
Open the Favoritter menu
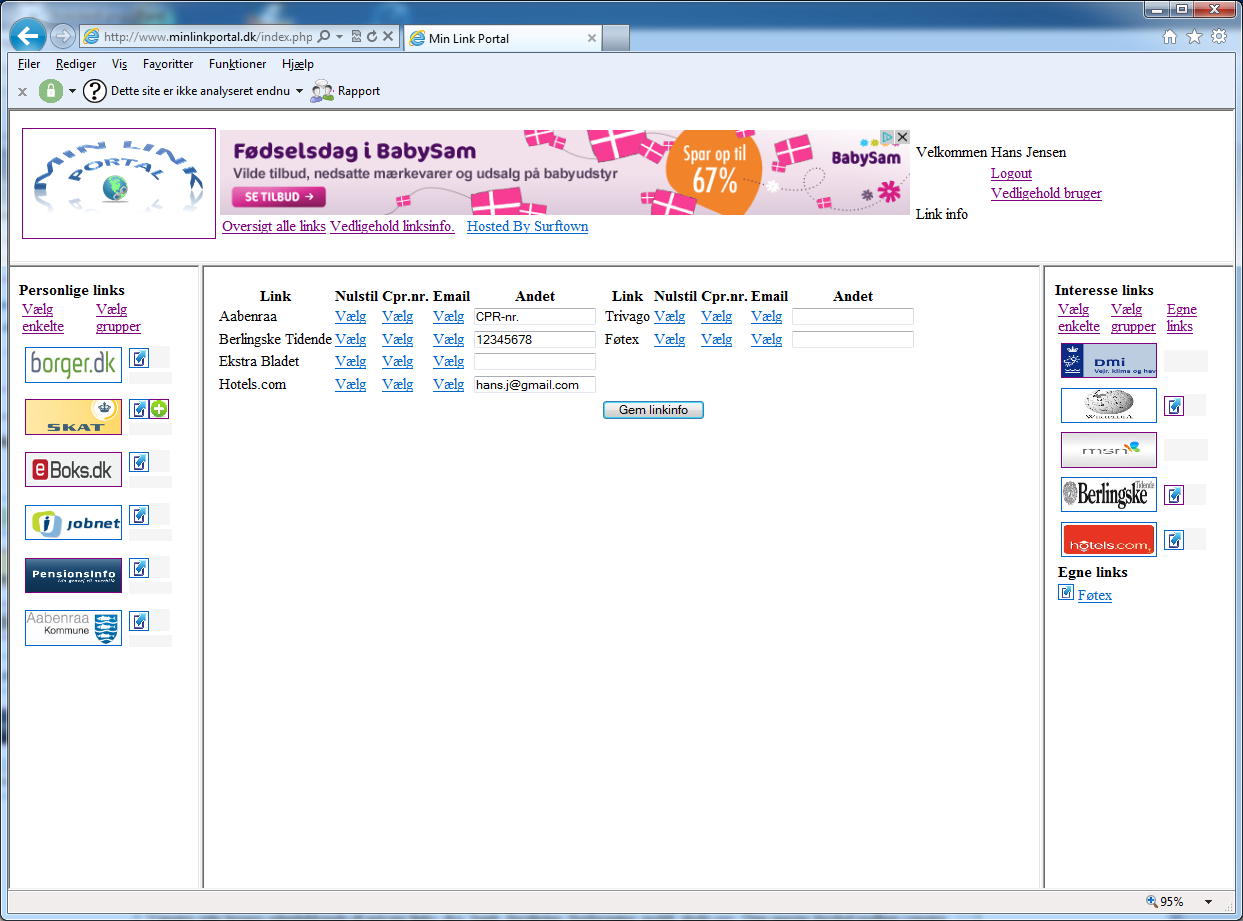pos(168,64)
